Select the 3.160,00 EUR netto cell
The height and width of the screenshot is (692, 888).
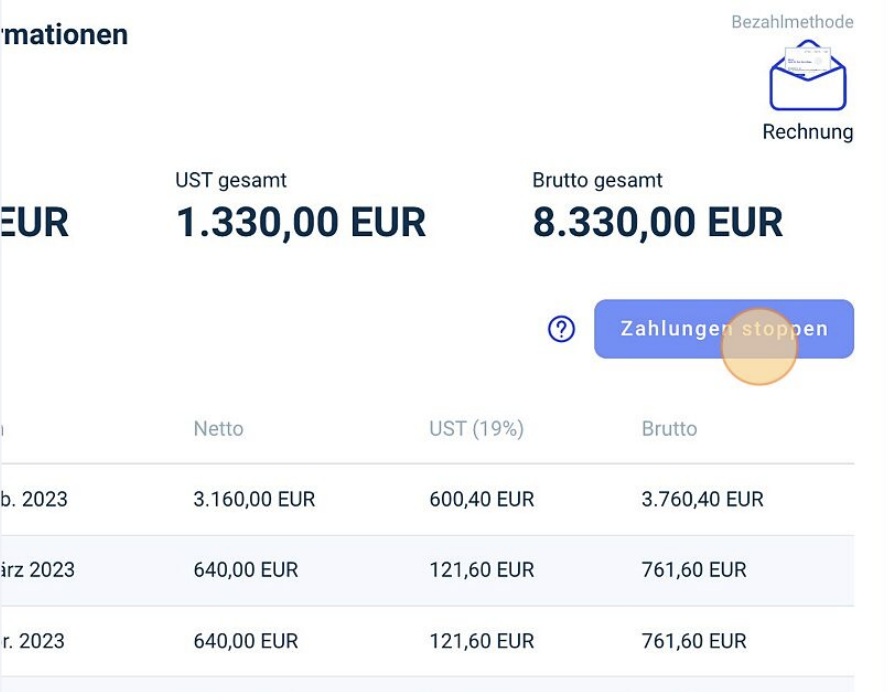[254, 499]
